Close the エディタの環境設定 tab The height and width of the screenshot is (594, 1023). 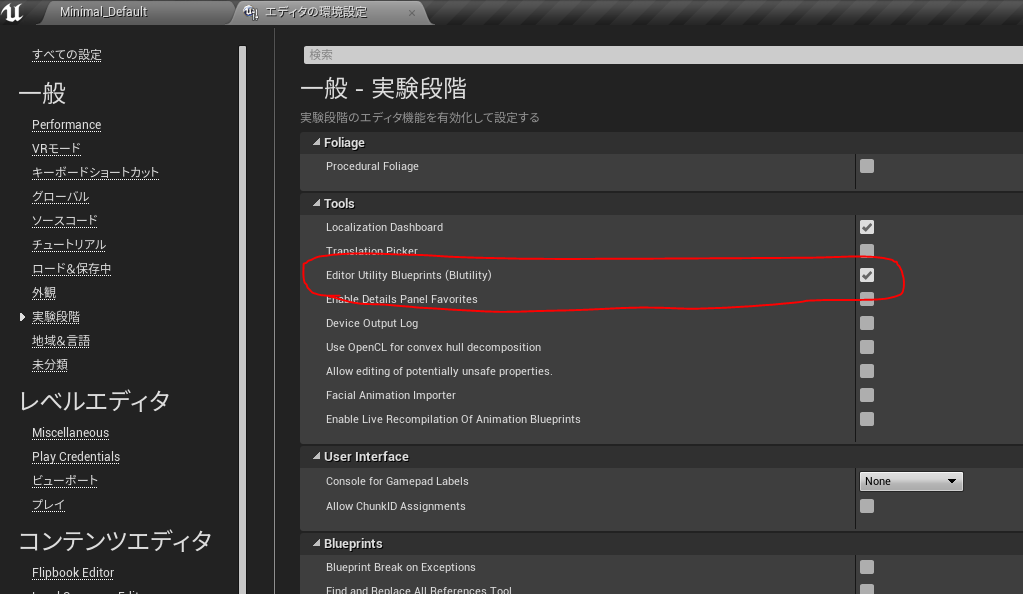412,13
